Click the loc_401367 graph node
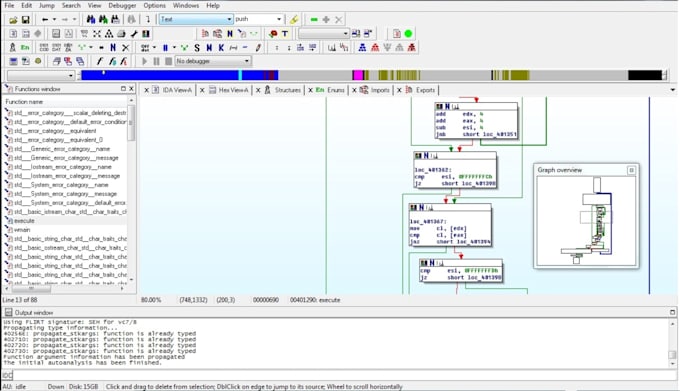The image size is (680, 391). pyautogui.click(x=450, y=225)
